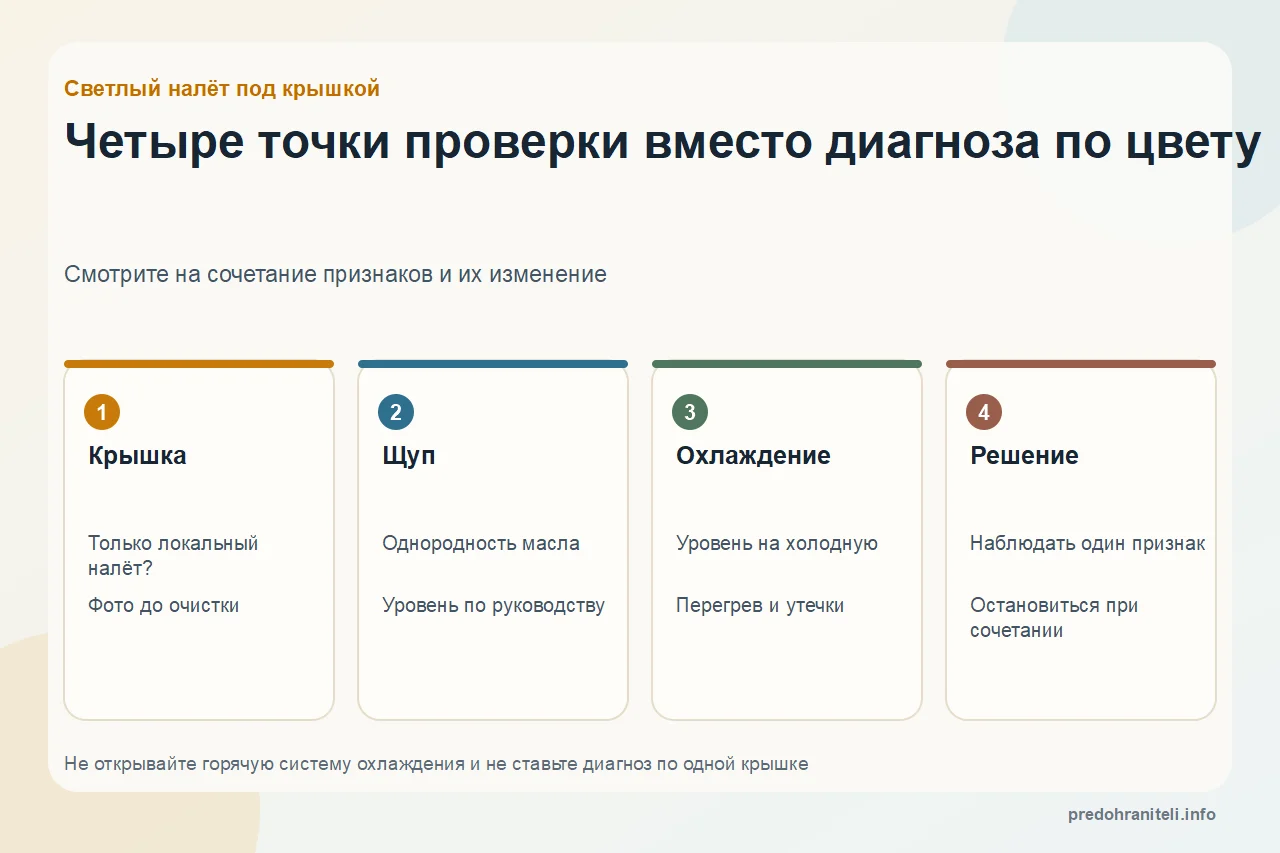The image size is (1280, 853).
Task: Open the predohraniteli.info site link
Action: click(1142, 814)
